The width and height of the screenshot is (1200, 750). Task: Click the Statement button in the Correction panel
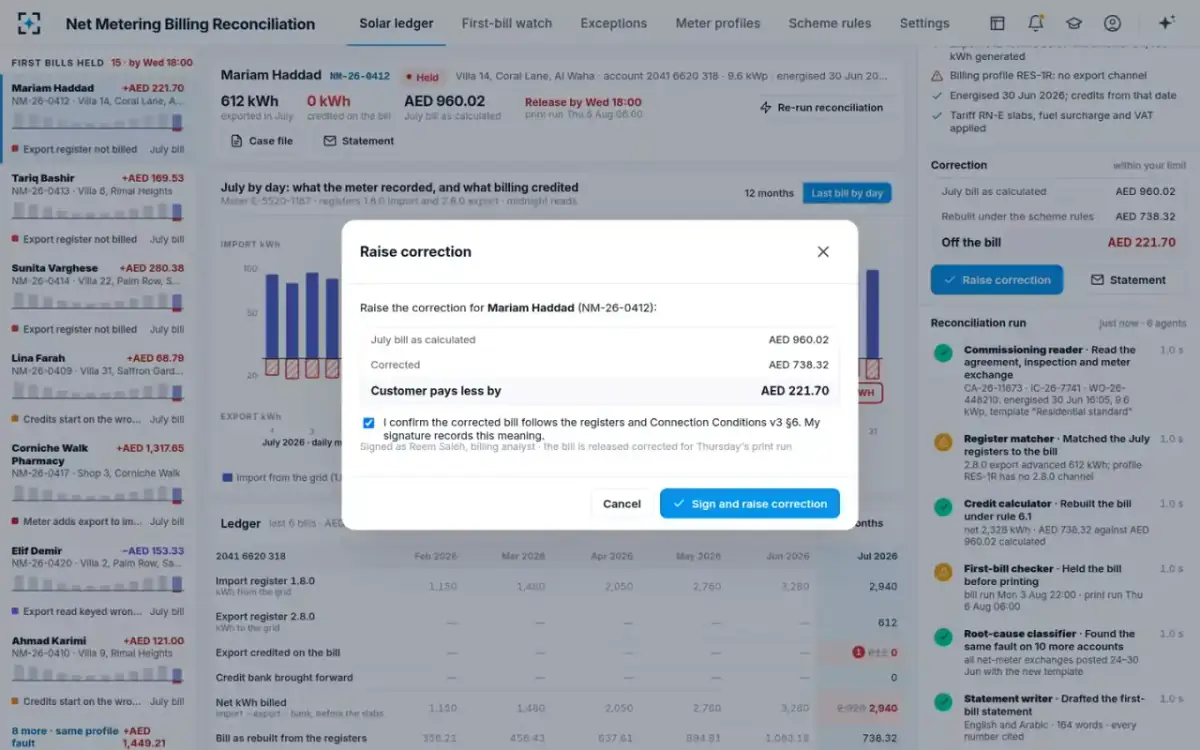click(x=1128, y=280)
